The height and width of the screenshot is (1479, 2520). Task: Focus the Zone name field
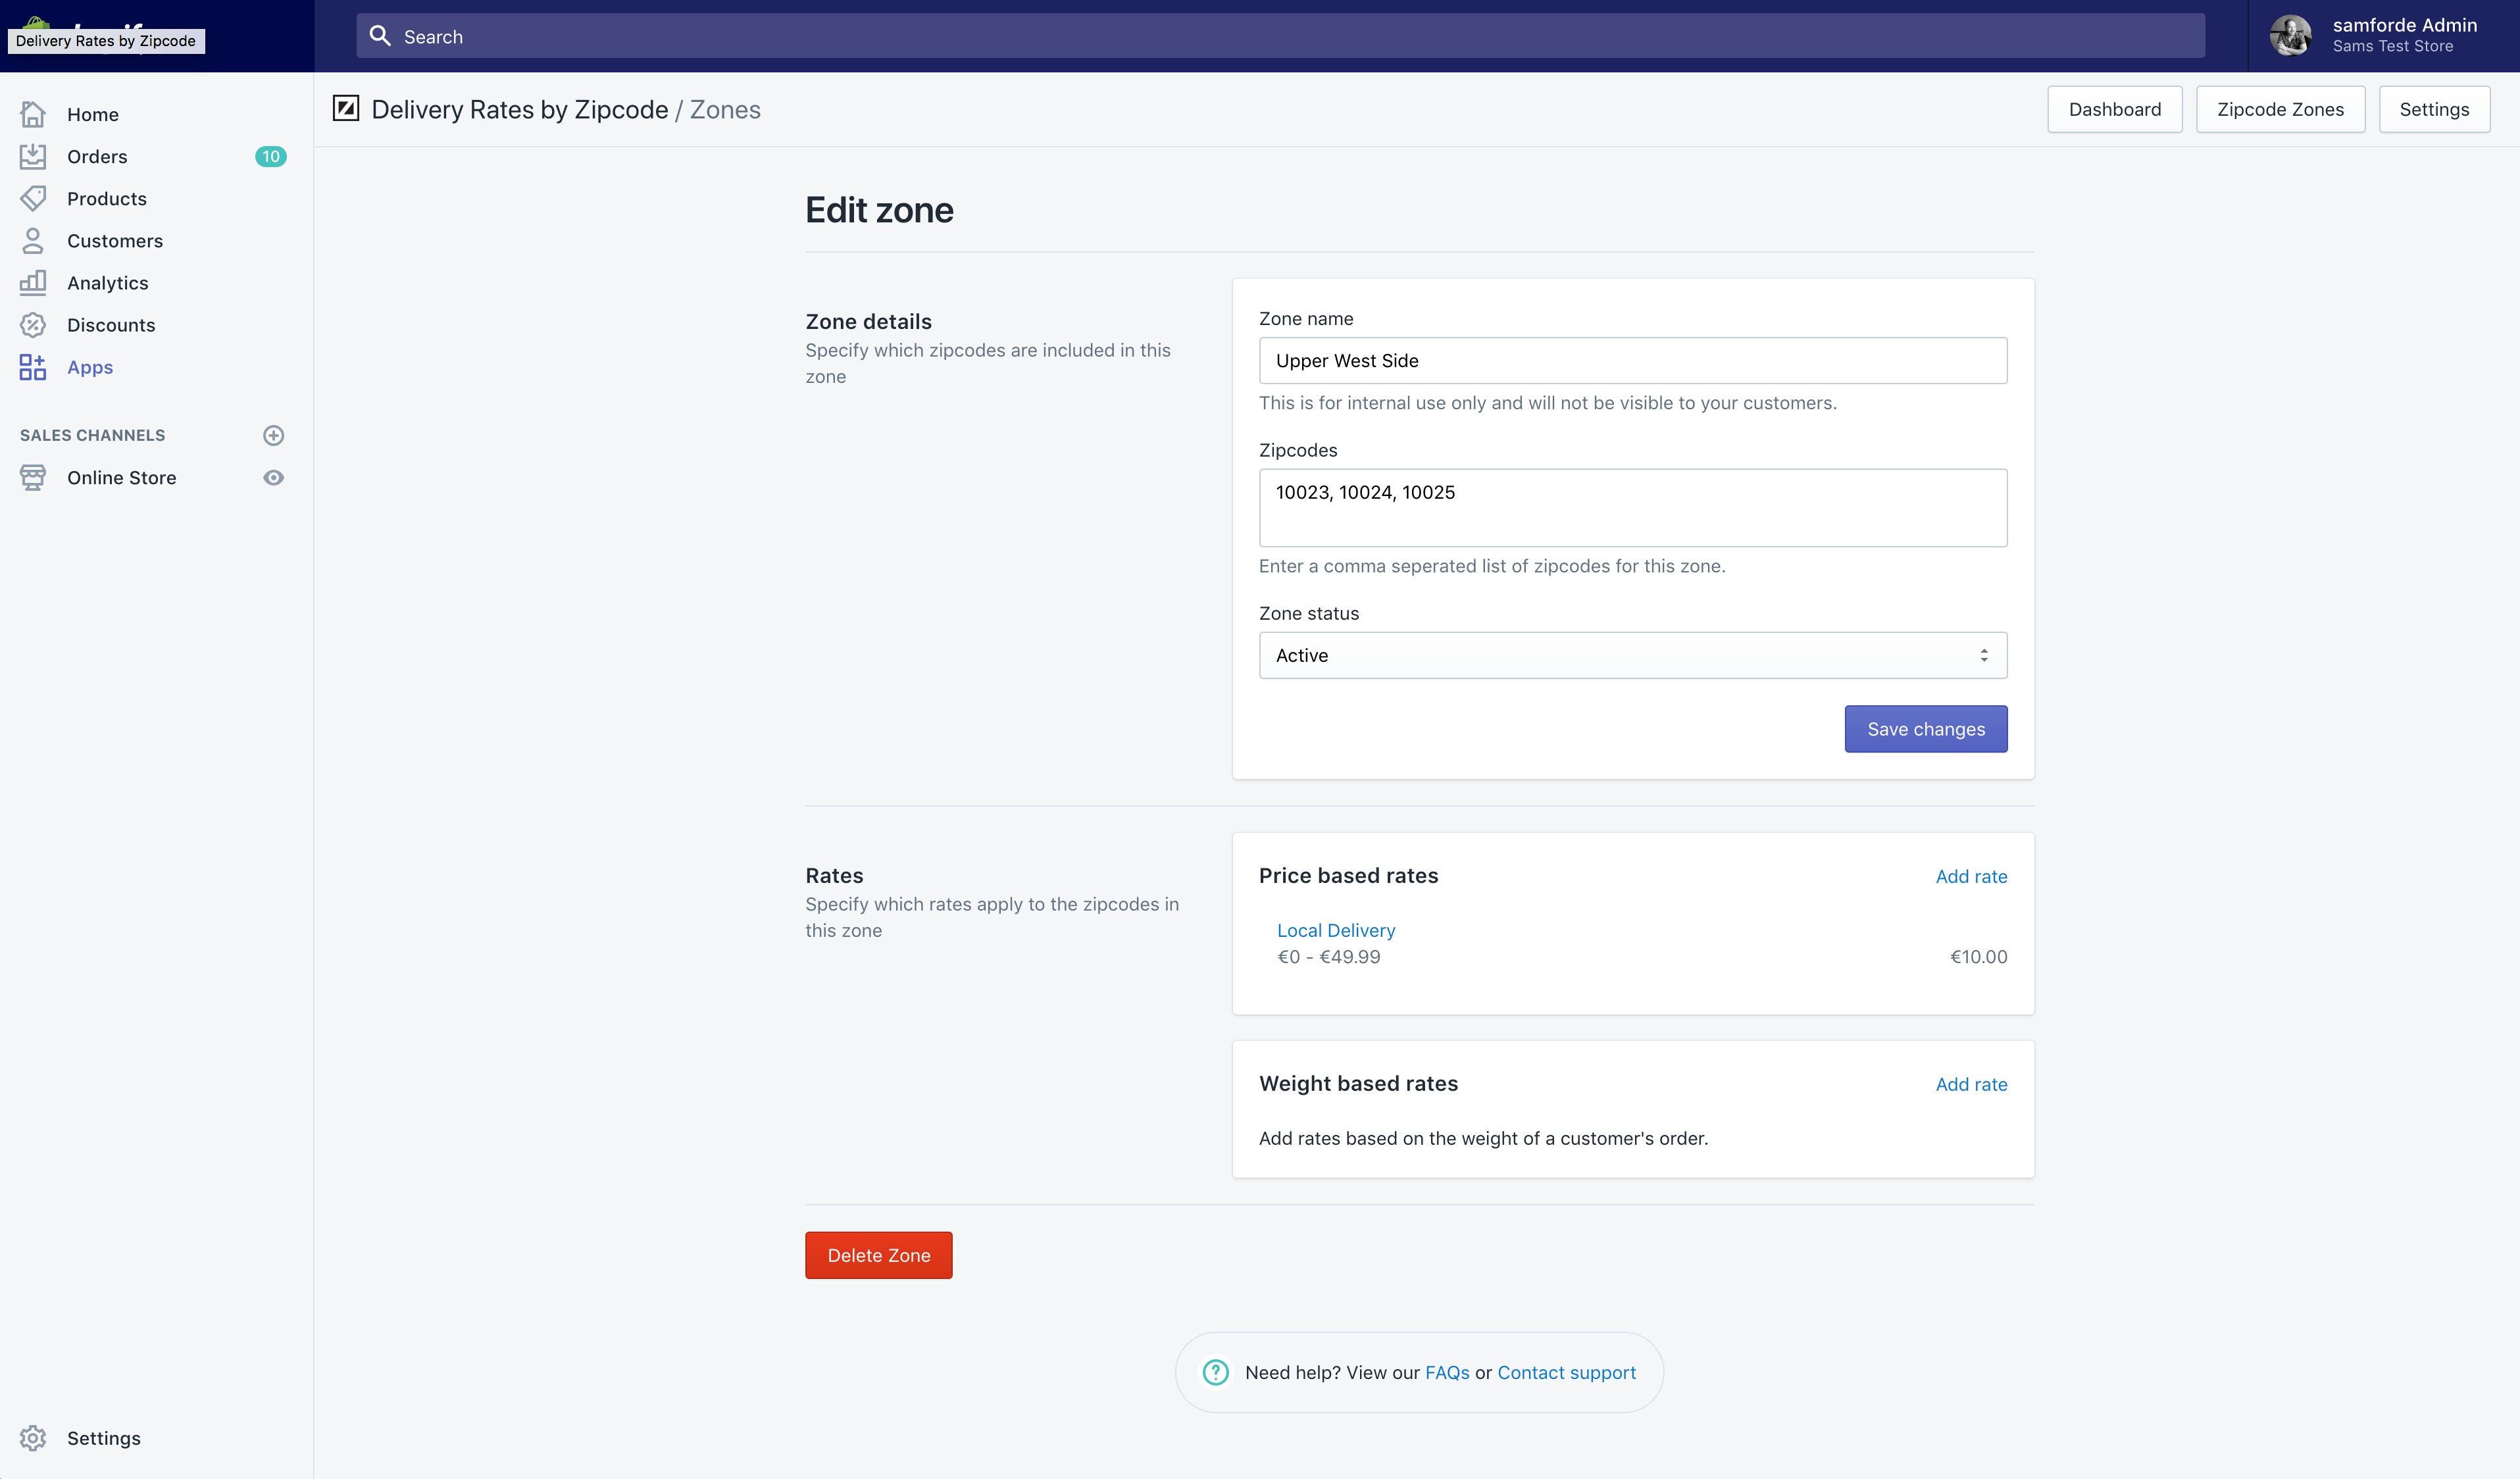point(1632,360)
